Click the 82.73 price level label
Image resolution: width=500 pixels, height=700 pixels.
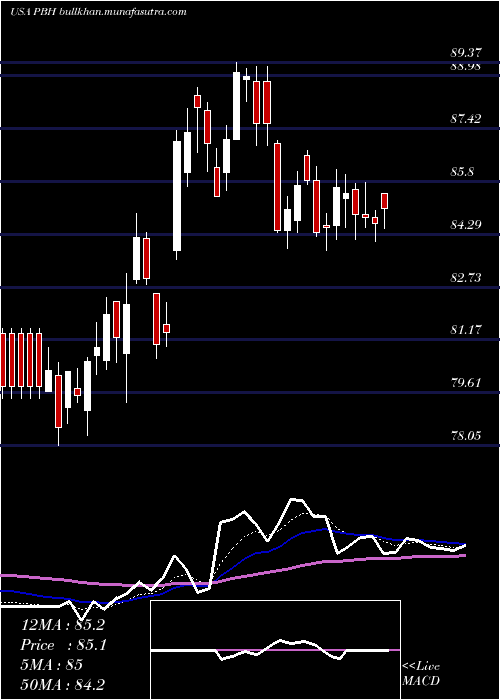tap(466, 278)
